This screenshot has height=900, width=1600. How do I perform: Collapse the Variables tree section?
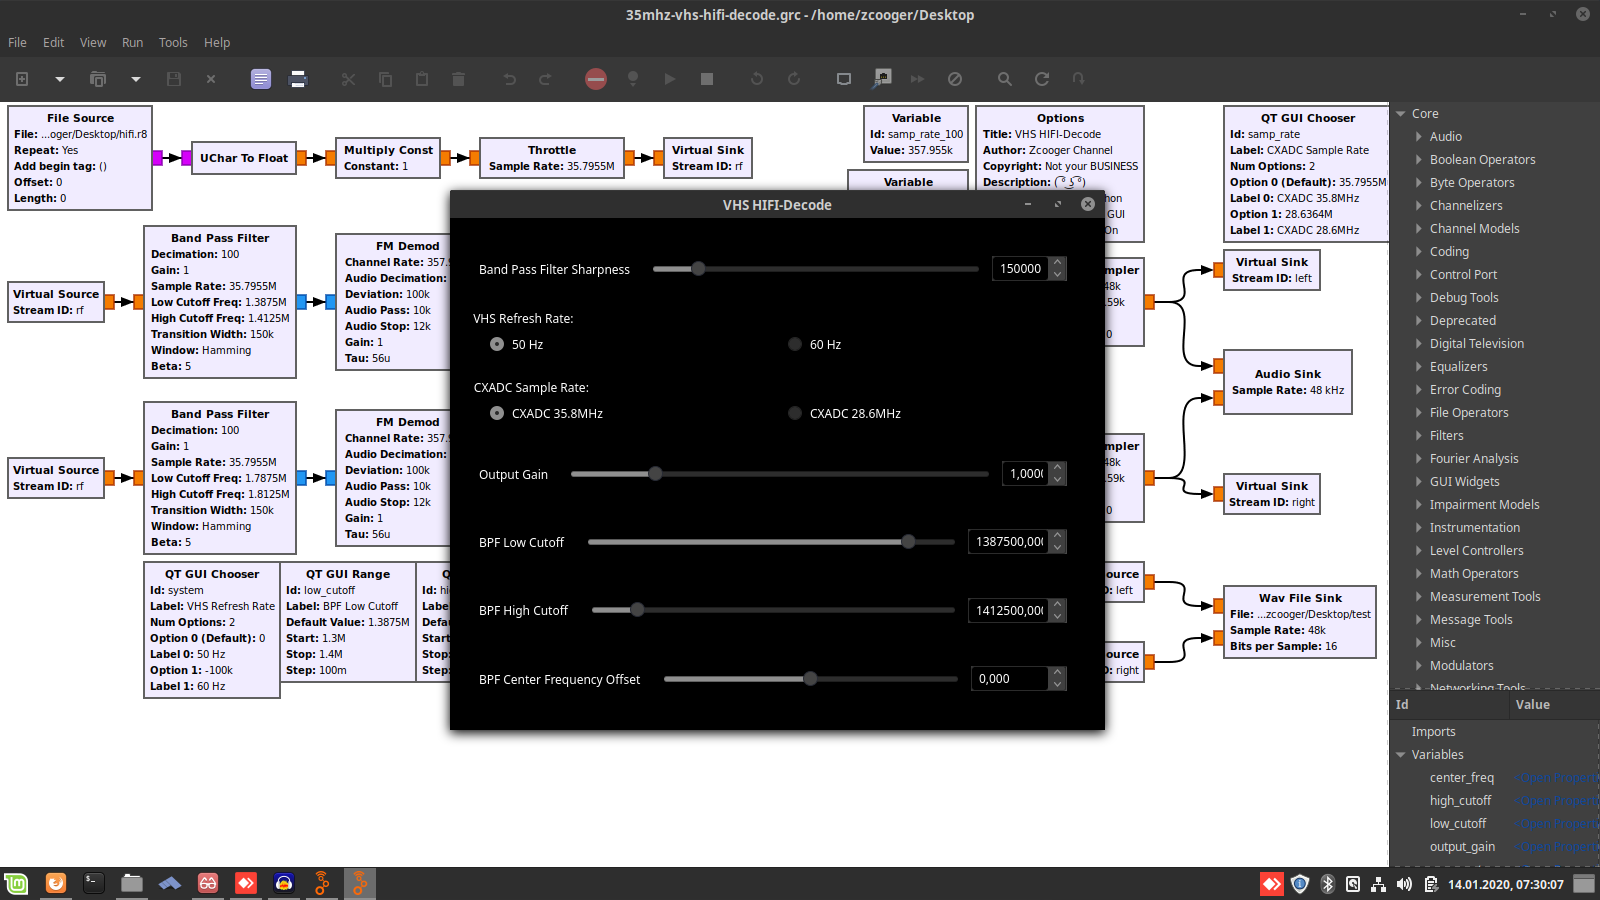point(1401,755)
